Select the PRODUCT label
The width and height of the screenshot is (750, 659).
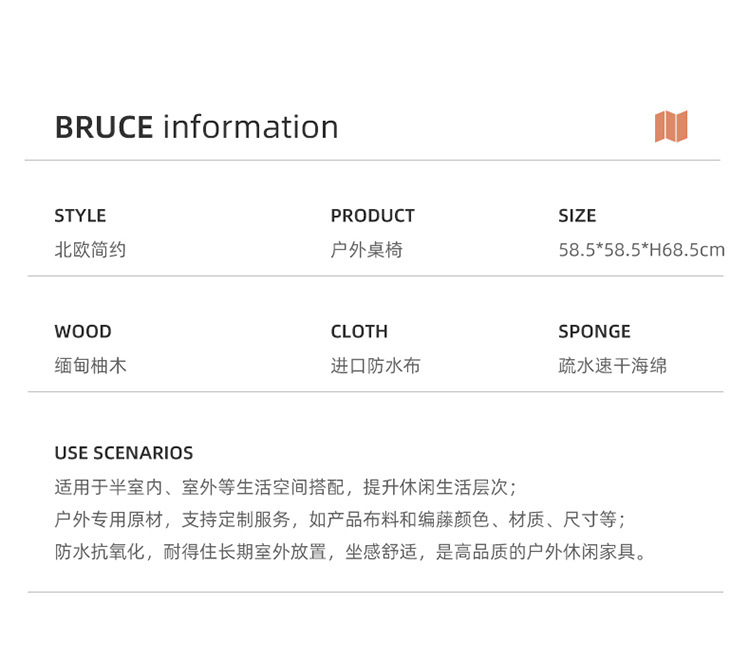(372, 216)
